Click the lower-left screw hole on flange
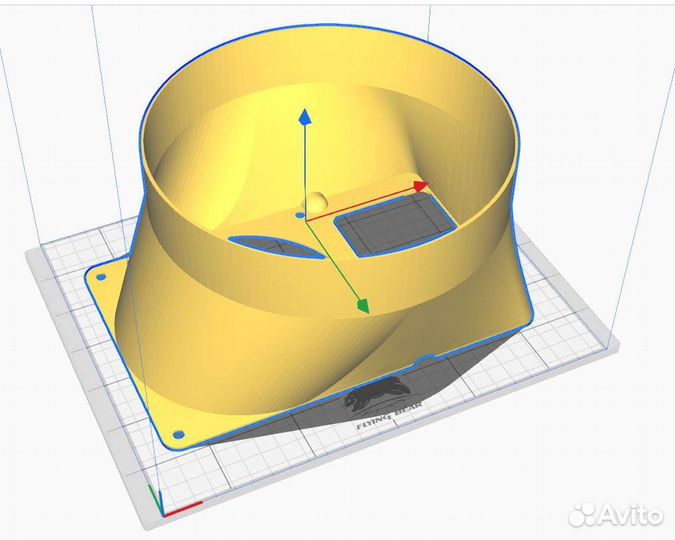The height and width of the screenshot is (540, 675). (179, 435)
